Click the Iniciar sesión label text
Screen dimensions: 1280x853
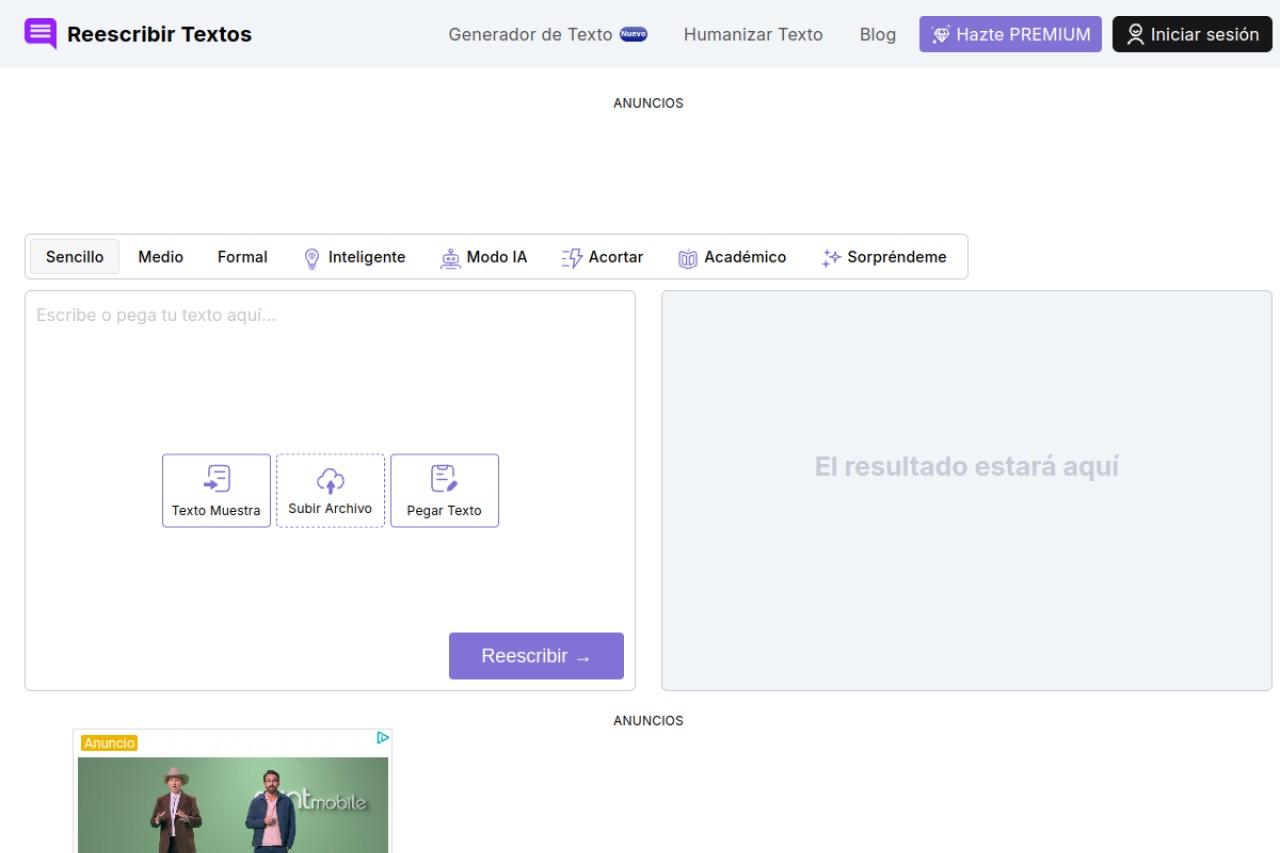(x=1205, y=34)
